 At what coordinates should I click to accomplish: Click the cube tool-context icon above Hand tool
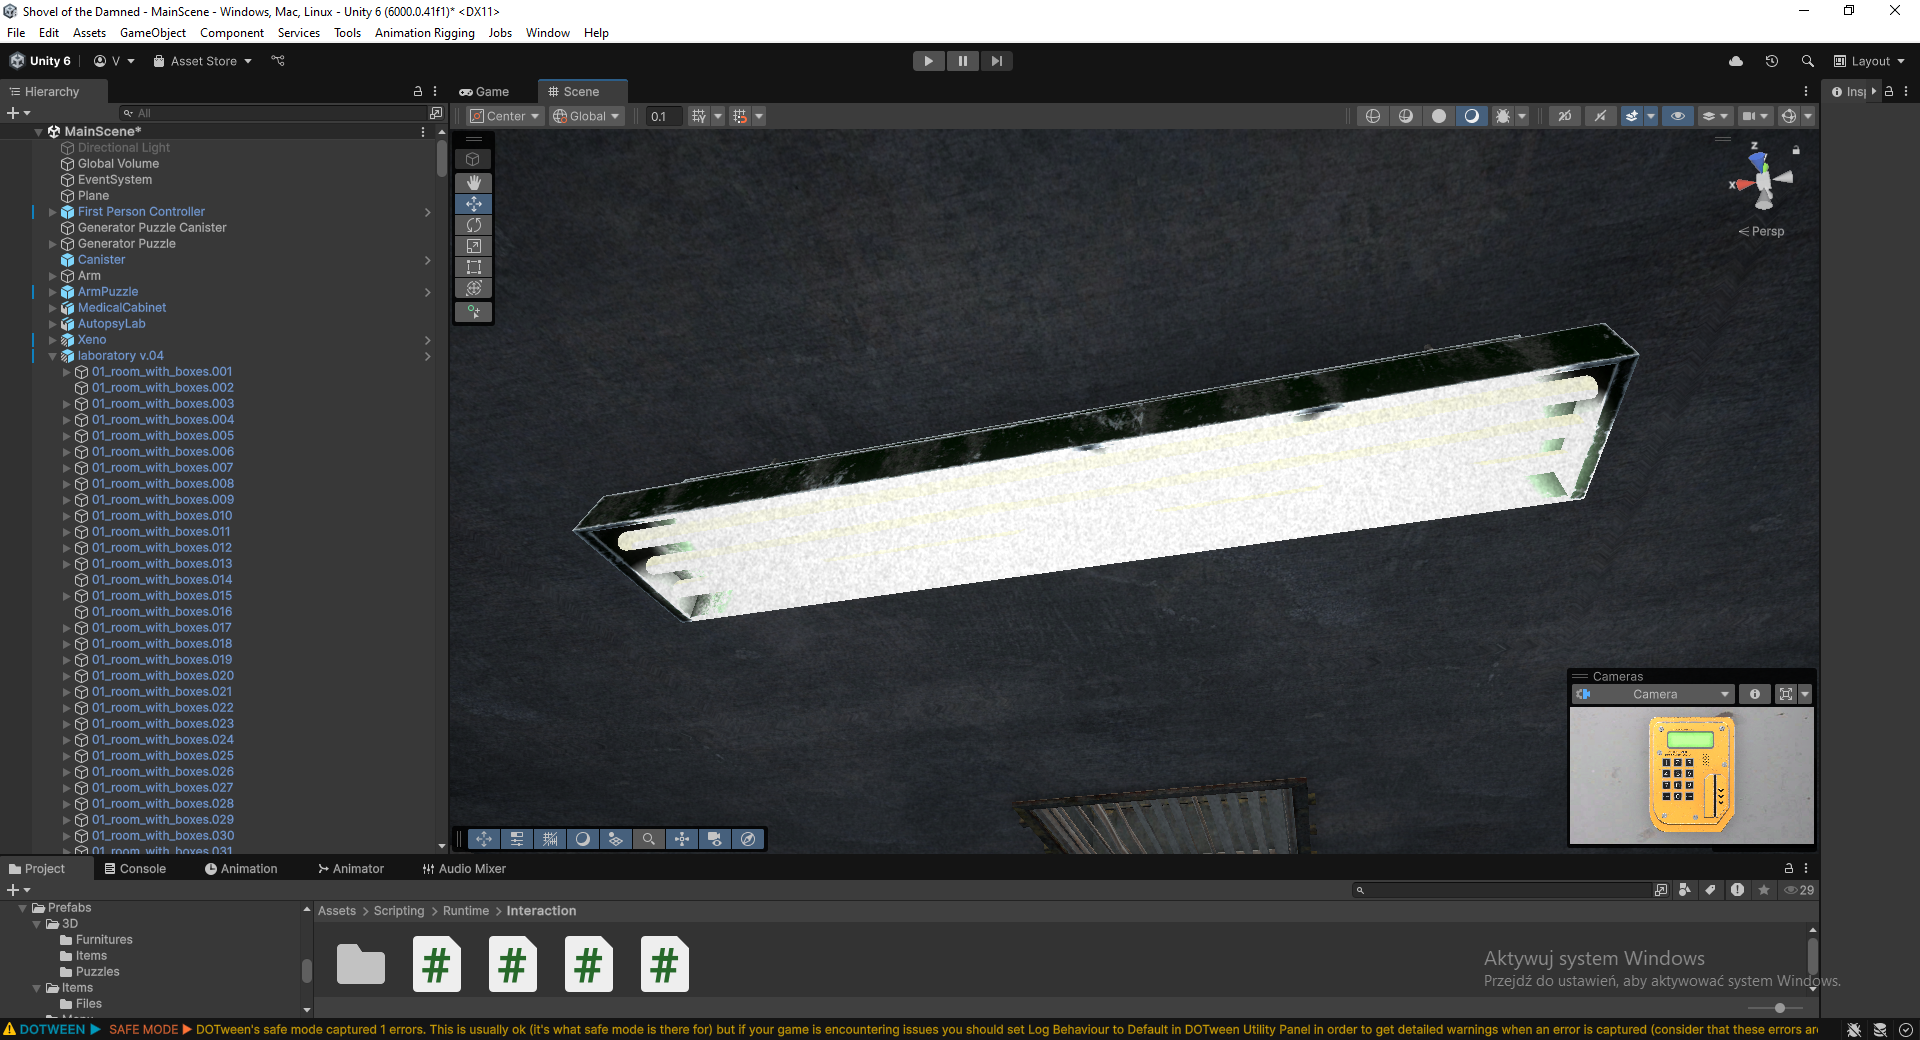point(474,159)
